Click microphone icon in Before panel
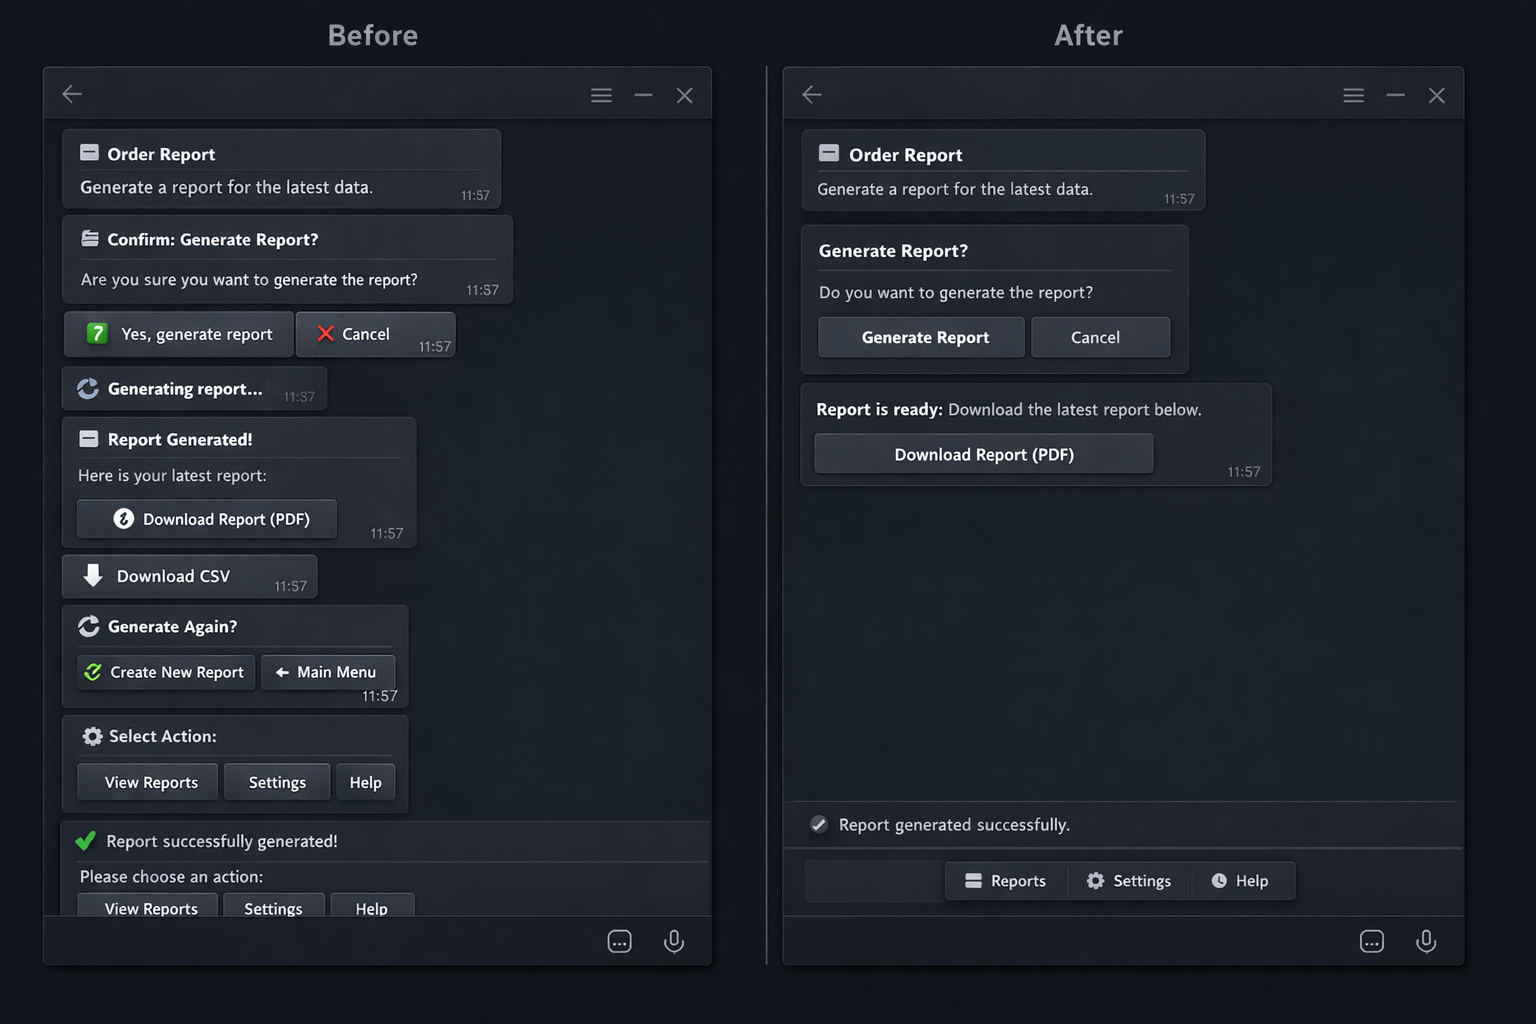This screenshot has height=1024, width=1536. pyautogui.click(x=674, y=941)
